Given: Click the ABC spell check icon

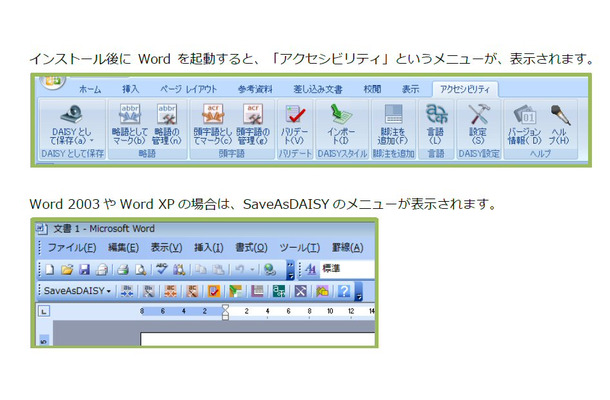Looking at the screenshot, I should tap(161, 269).
